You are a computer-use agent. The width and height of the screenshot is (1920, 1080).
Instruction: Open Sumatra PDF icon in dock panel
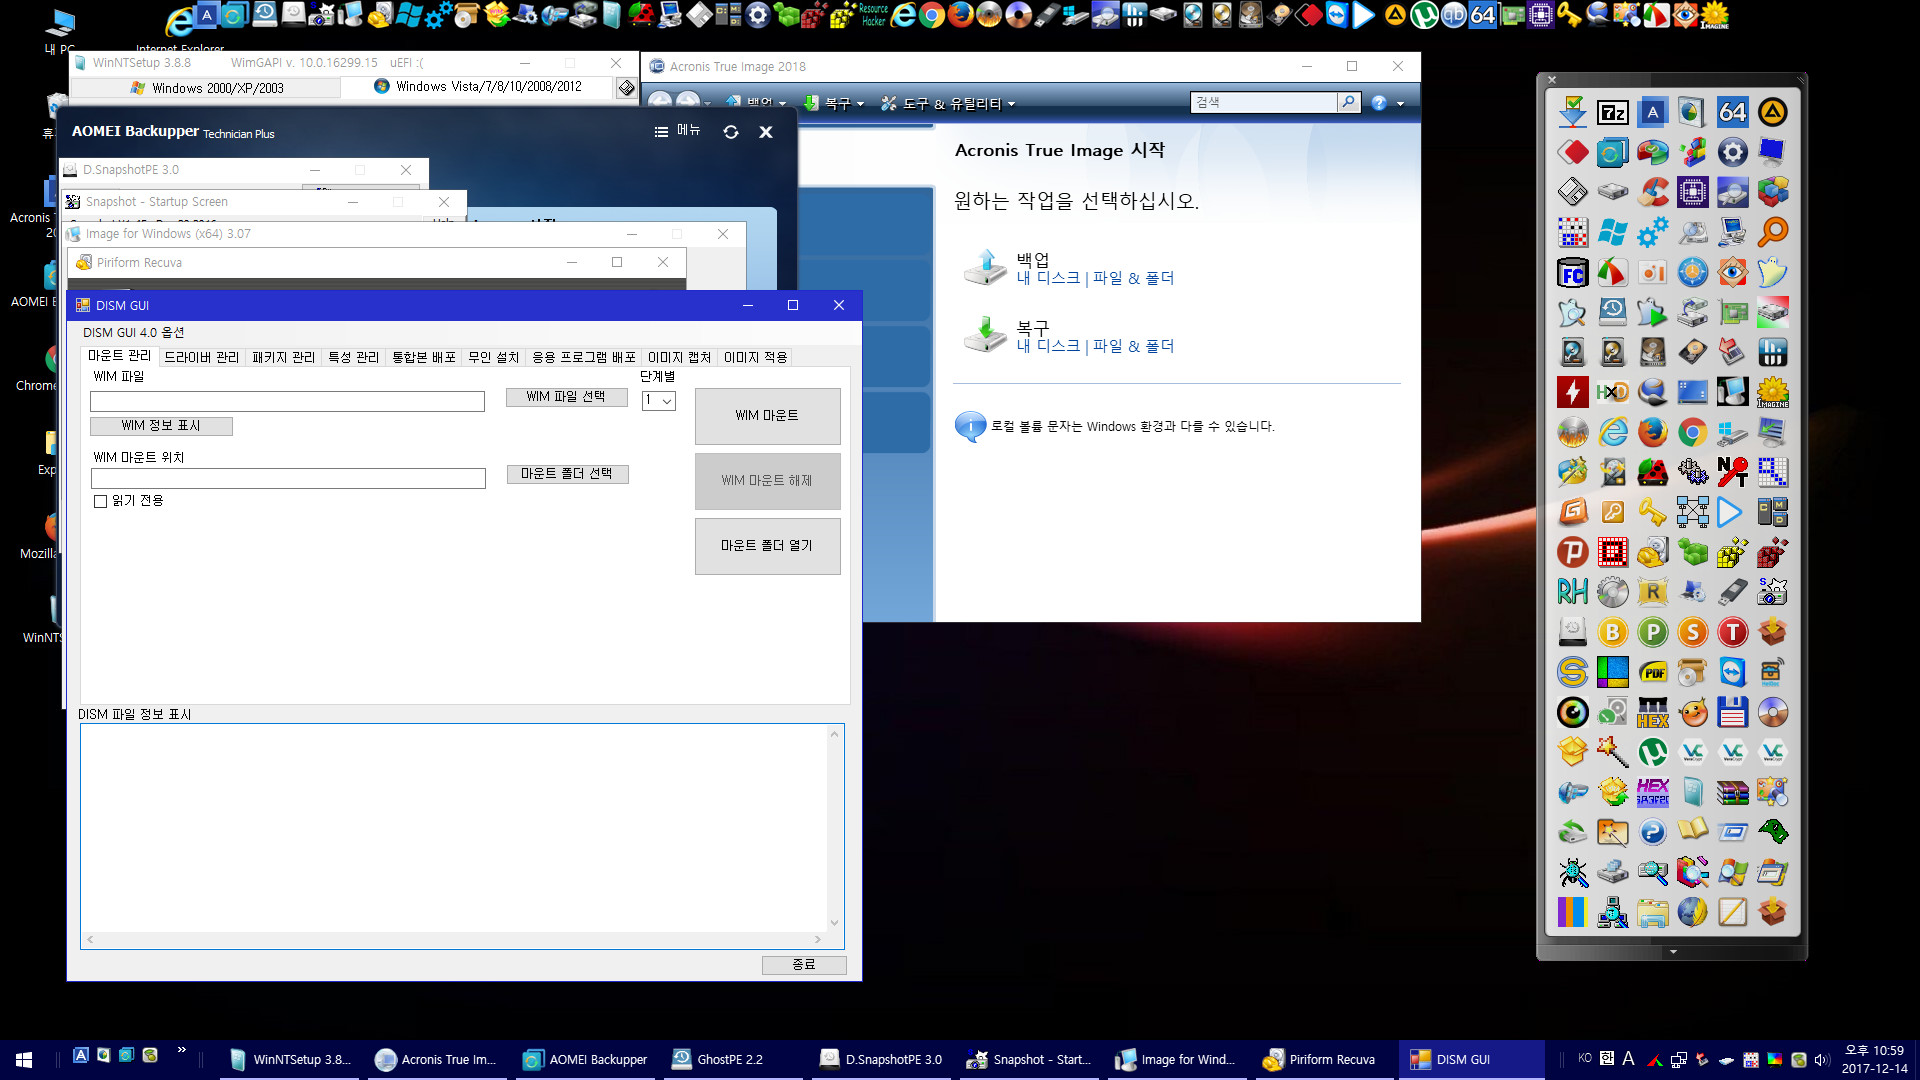coord(1652,672)
